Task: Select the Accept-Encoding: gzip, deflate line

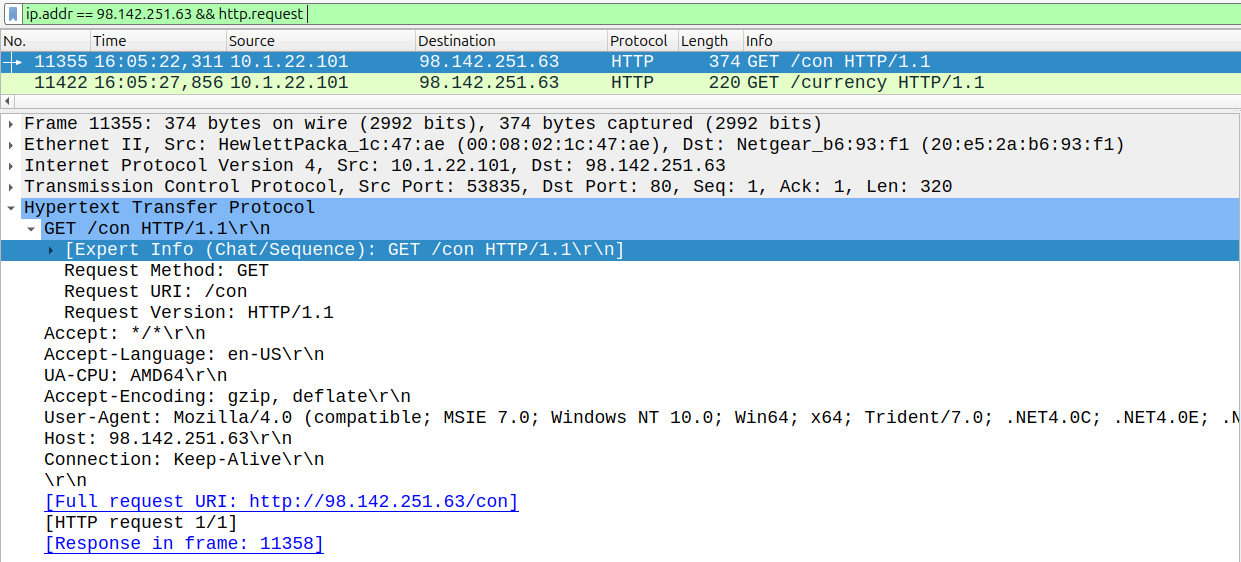Action: tap(227, 397)
